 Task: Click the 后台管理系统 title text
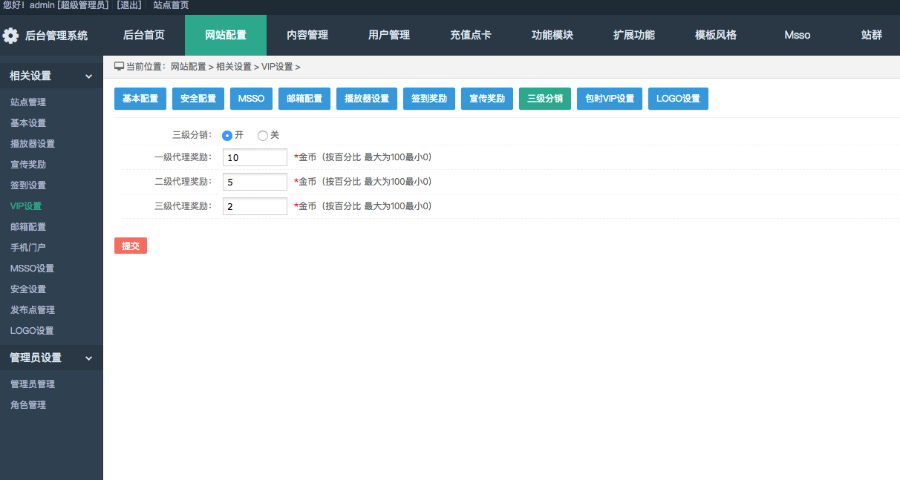pyautogui.click(x=56, y=36)
